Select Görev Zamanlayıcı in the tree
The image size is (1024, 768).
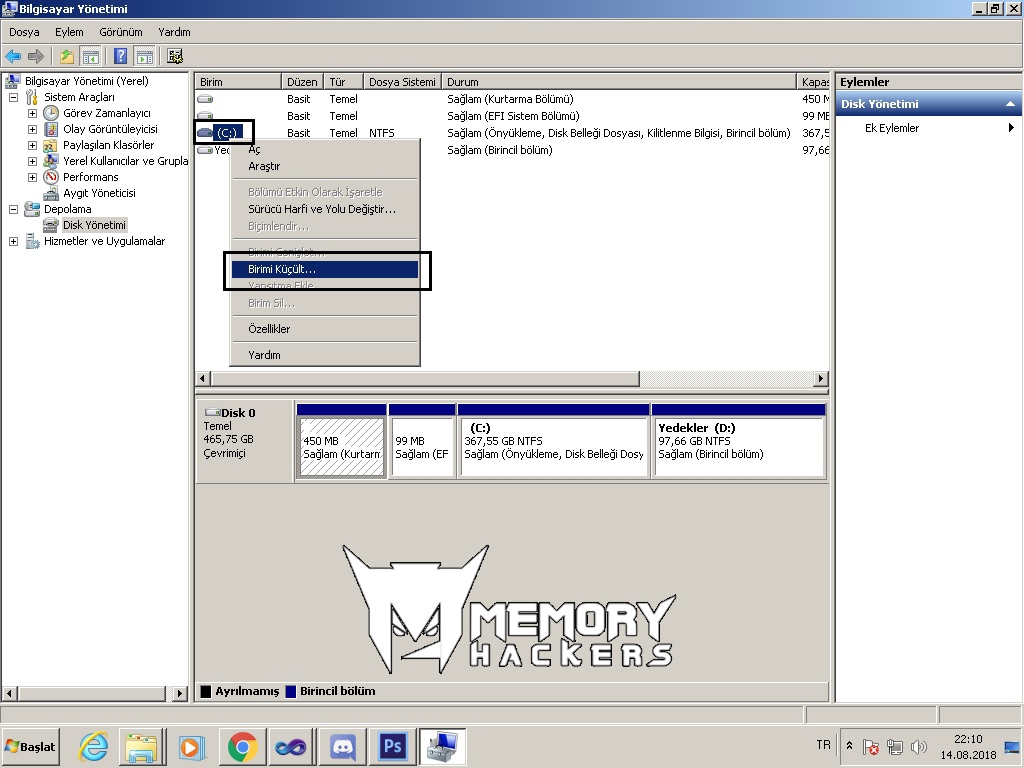coord(106,113)
